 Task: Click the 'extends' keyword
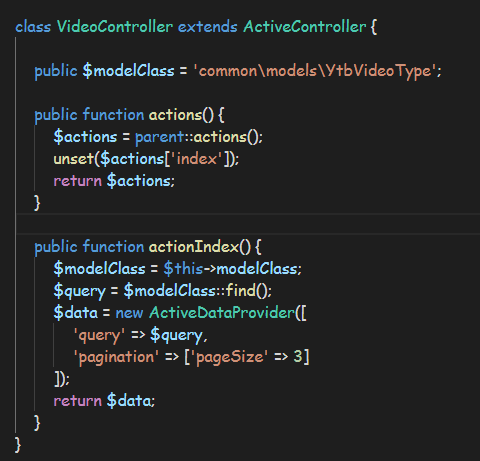(x=207, y=27)
